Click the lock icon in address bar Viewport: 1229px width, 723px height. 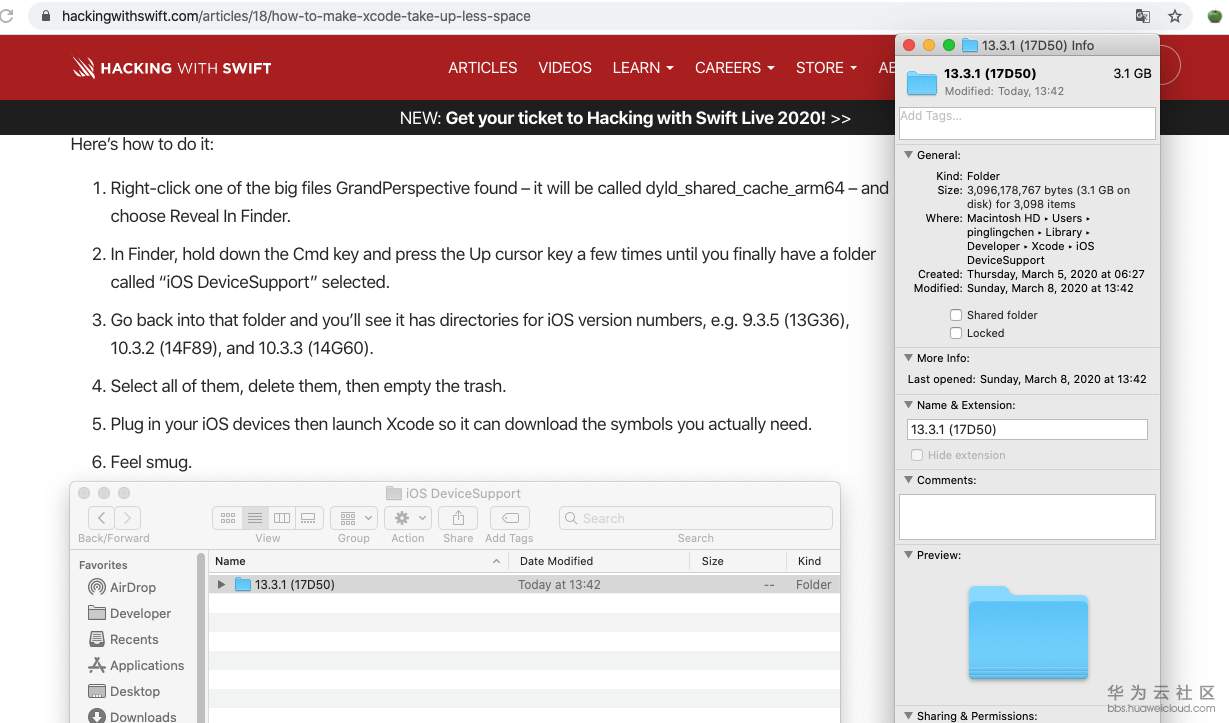click(x=46, y=16)
